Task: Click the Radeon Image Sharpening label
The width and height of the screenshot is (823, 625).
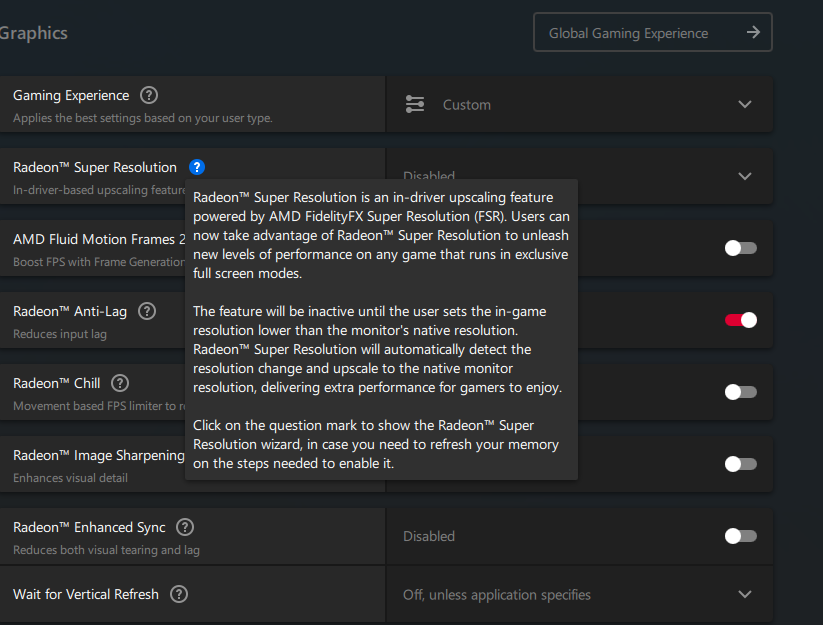Action: tap(99, 455)
